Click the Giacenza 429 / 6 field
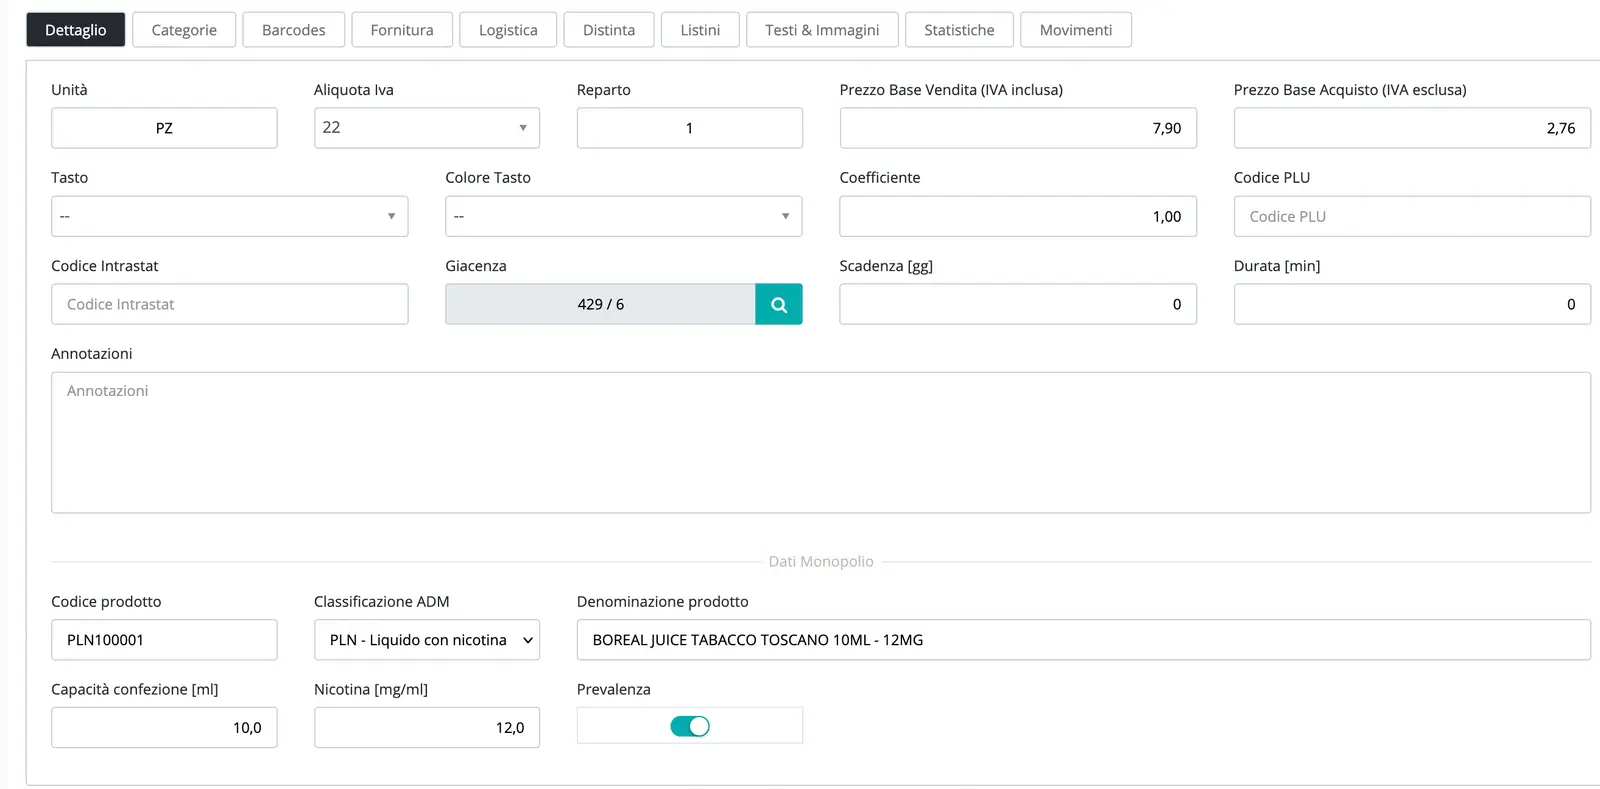This screenshot has height=789, width=1600. (x=600, y=304)
